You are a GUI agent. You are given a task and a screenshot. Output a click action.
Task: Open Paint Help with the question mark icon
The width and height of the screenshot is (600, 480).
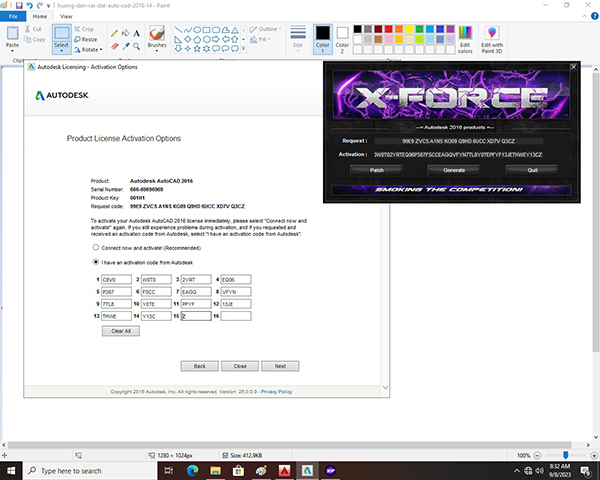[x=595, y=16]
